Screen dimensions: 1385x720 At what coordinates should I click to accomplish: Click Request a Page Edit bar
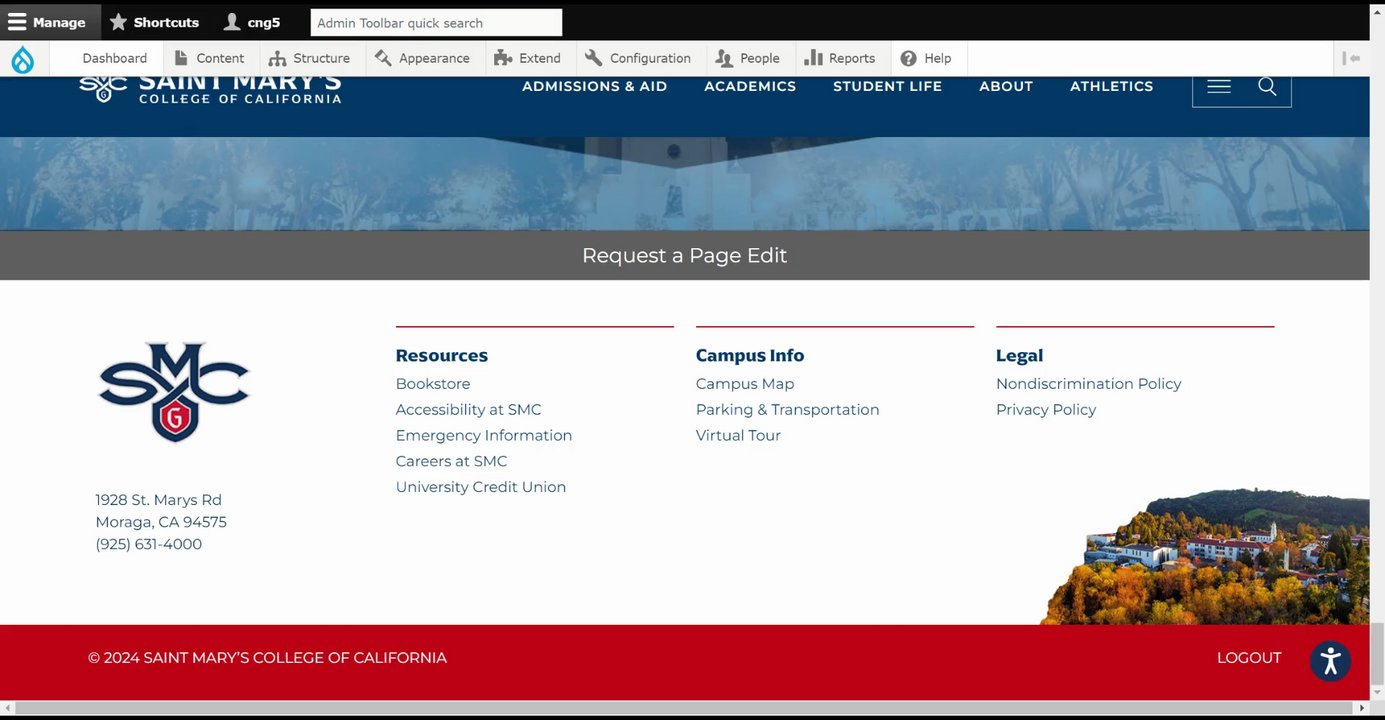coord(684,256)
